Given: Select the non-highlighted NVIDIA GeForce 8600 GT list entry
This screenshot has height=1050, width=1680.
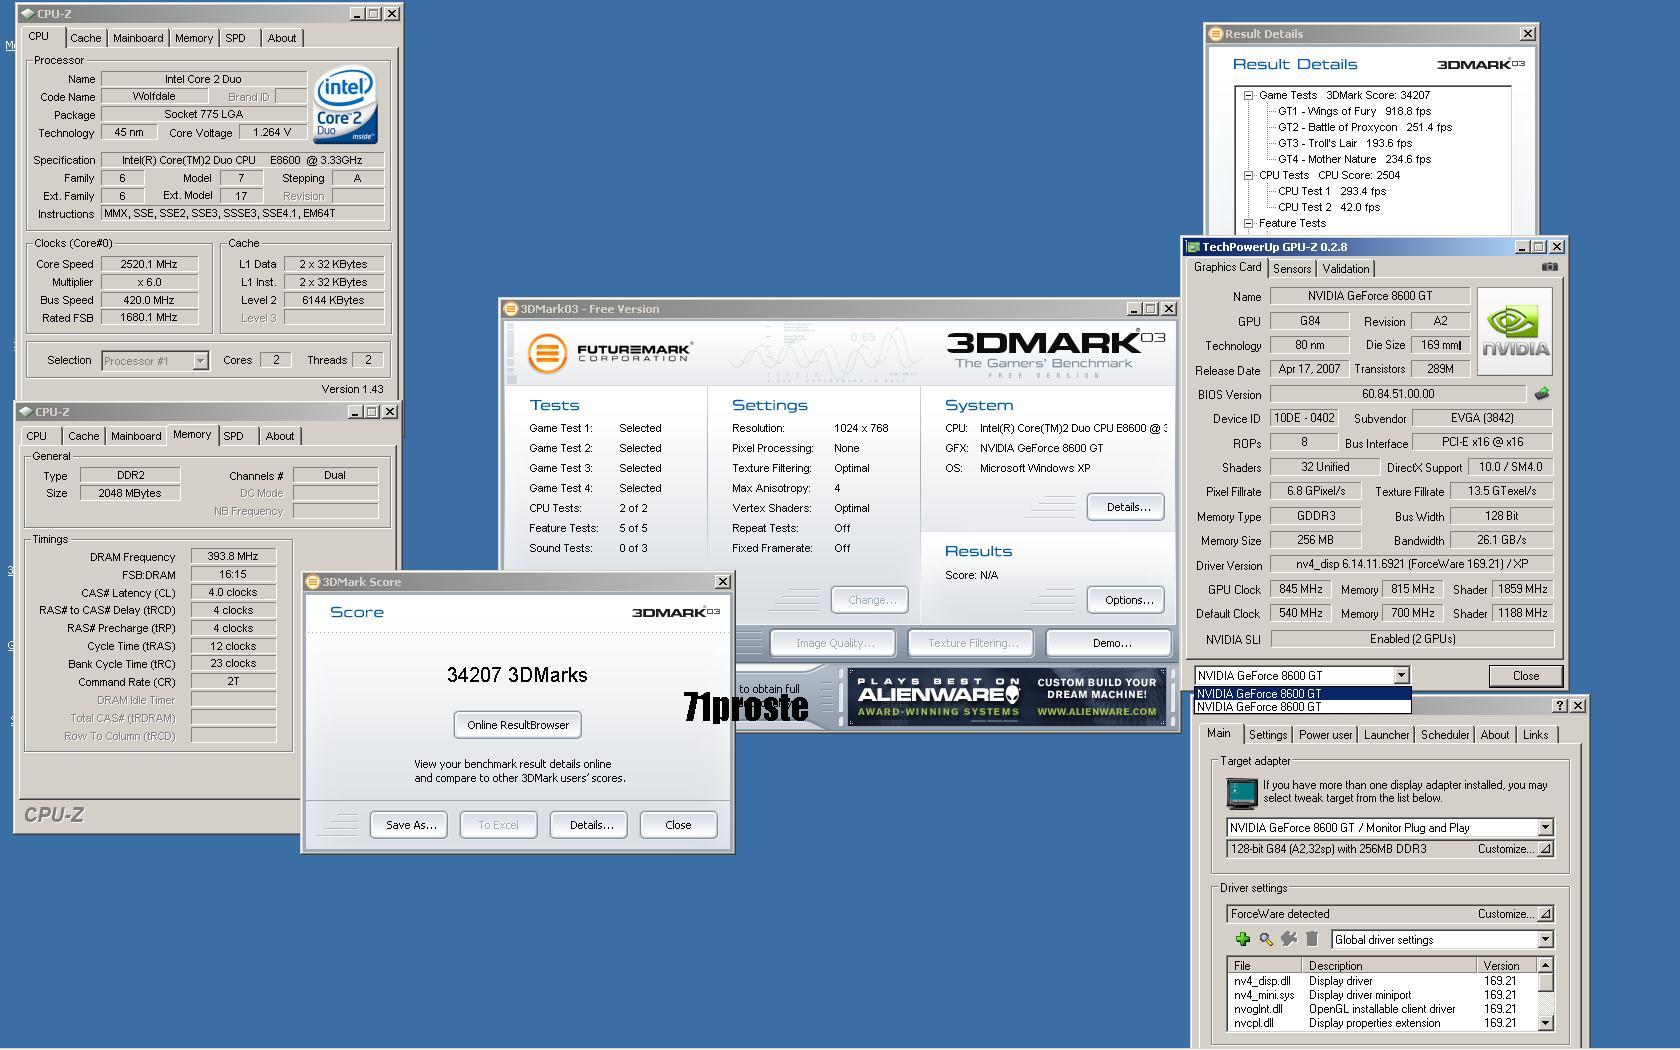Looking at the screenshot, I should click(1302, 707).
